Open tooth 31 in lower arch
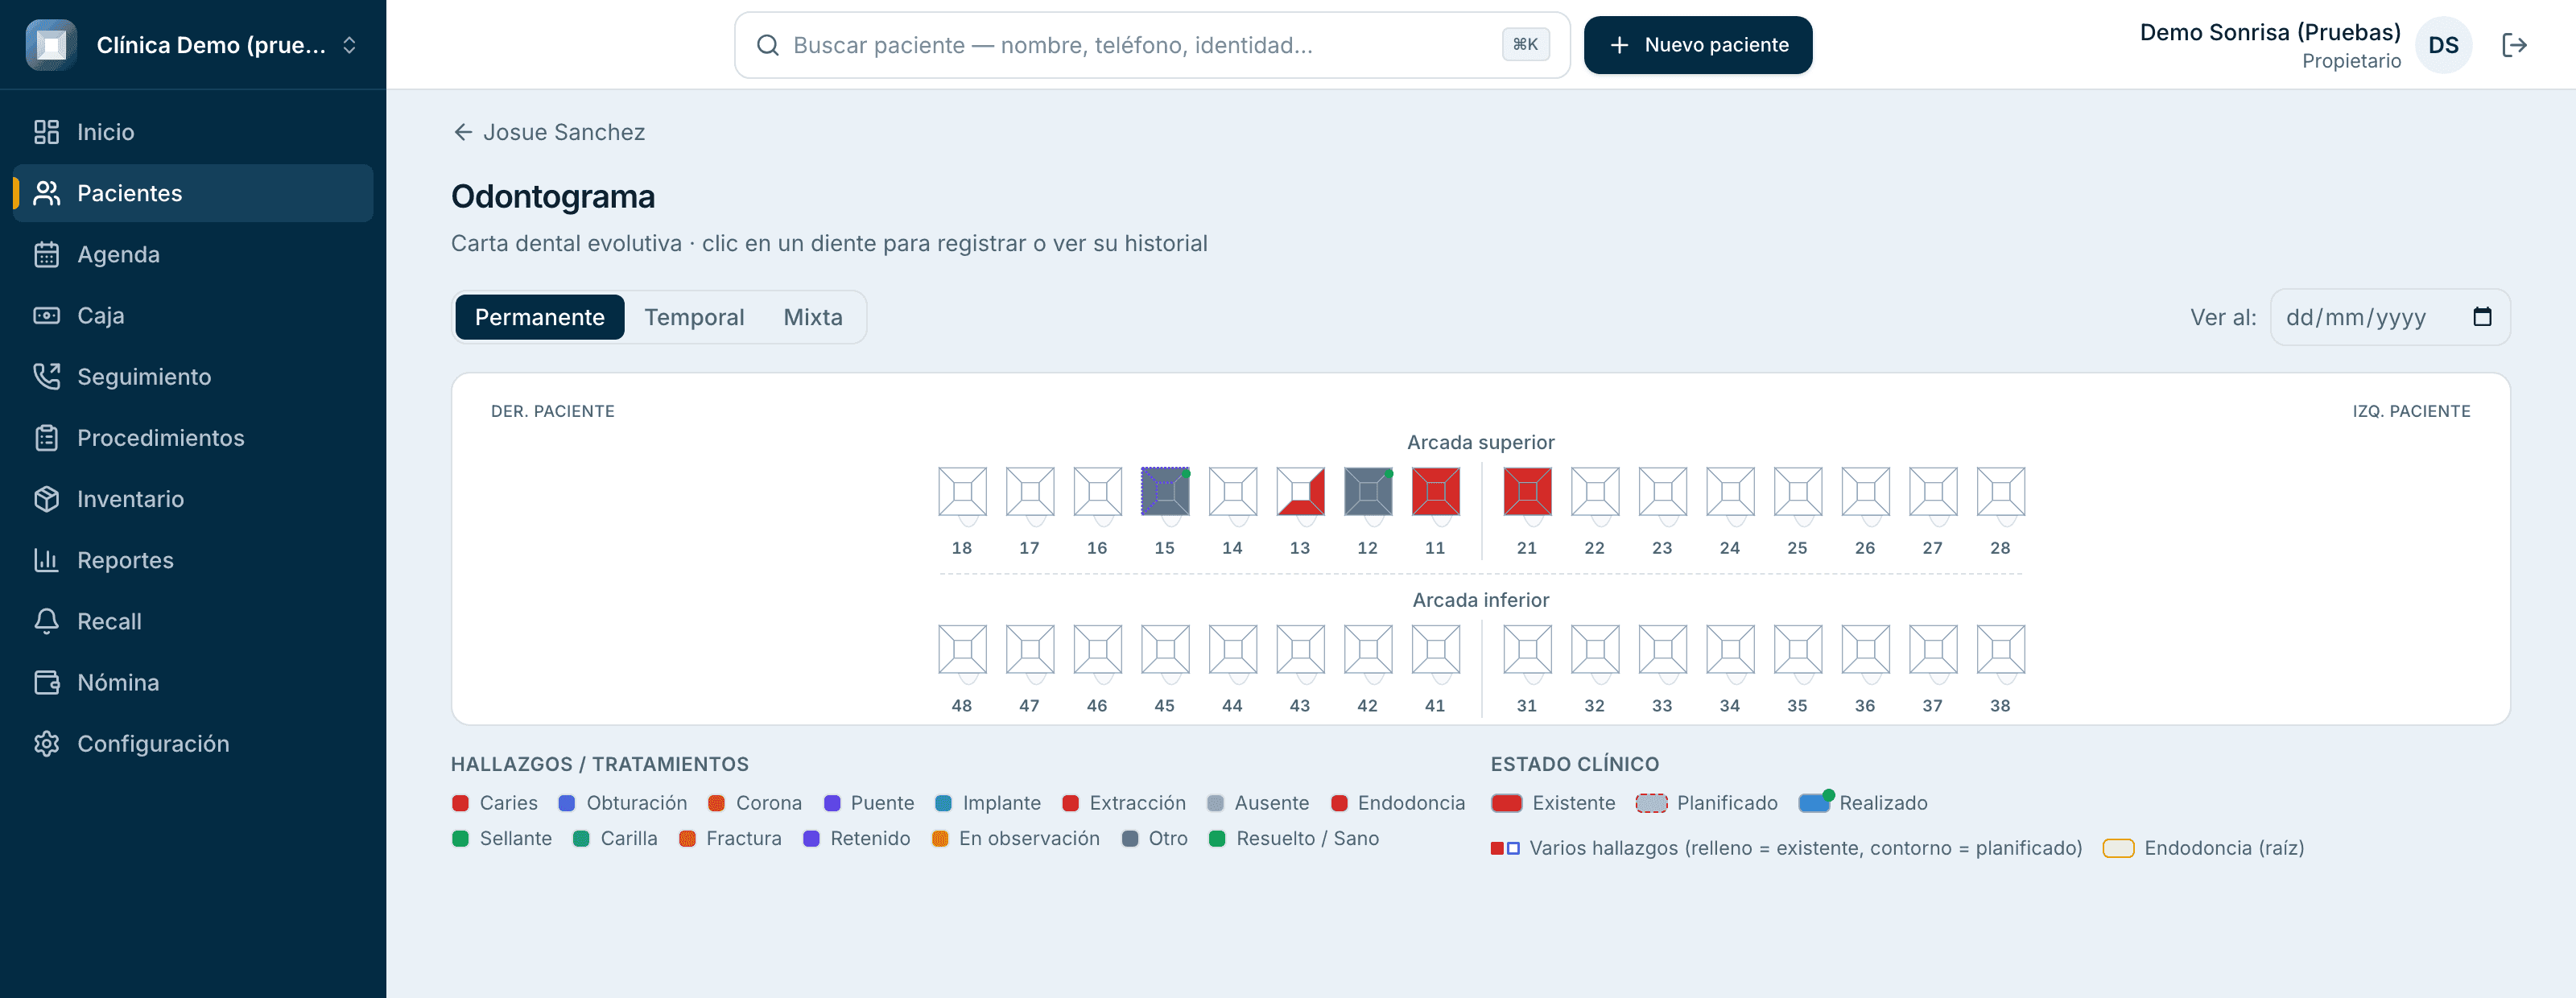Screen dimensions: 2576x998 pyautogui.click(x=1527, y=650)
